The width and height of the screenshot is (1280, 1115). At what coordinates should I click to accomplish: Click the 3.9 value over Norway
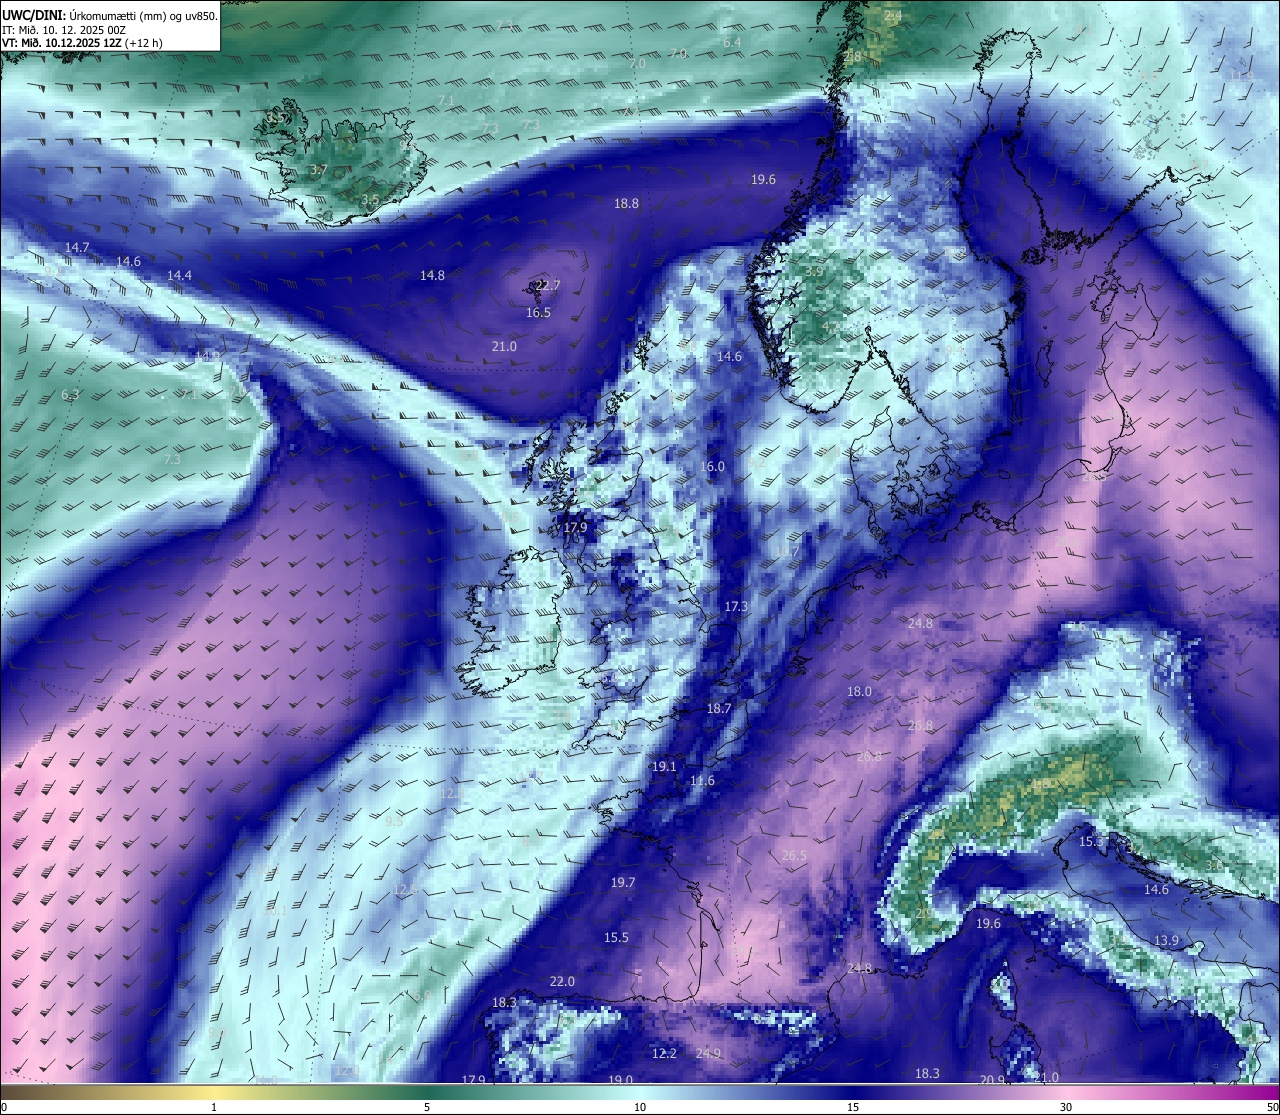coord(814,271)
